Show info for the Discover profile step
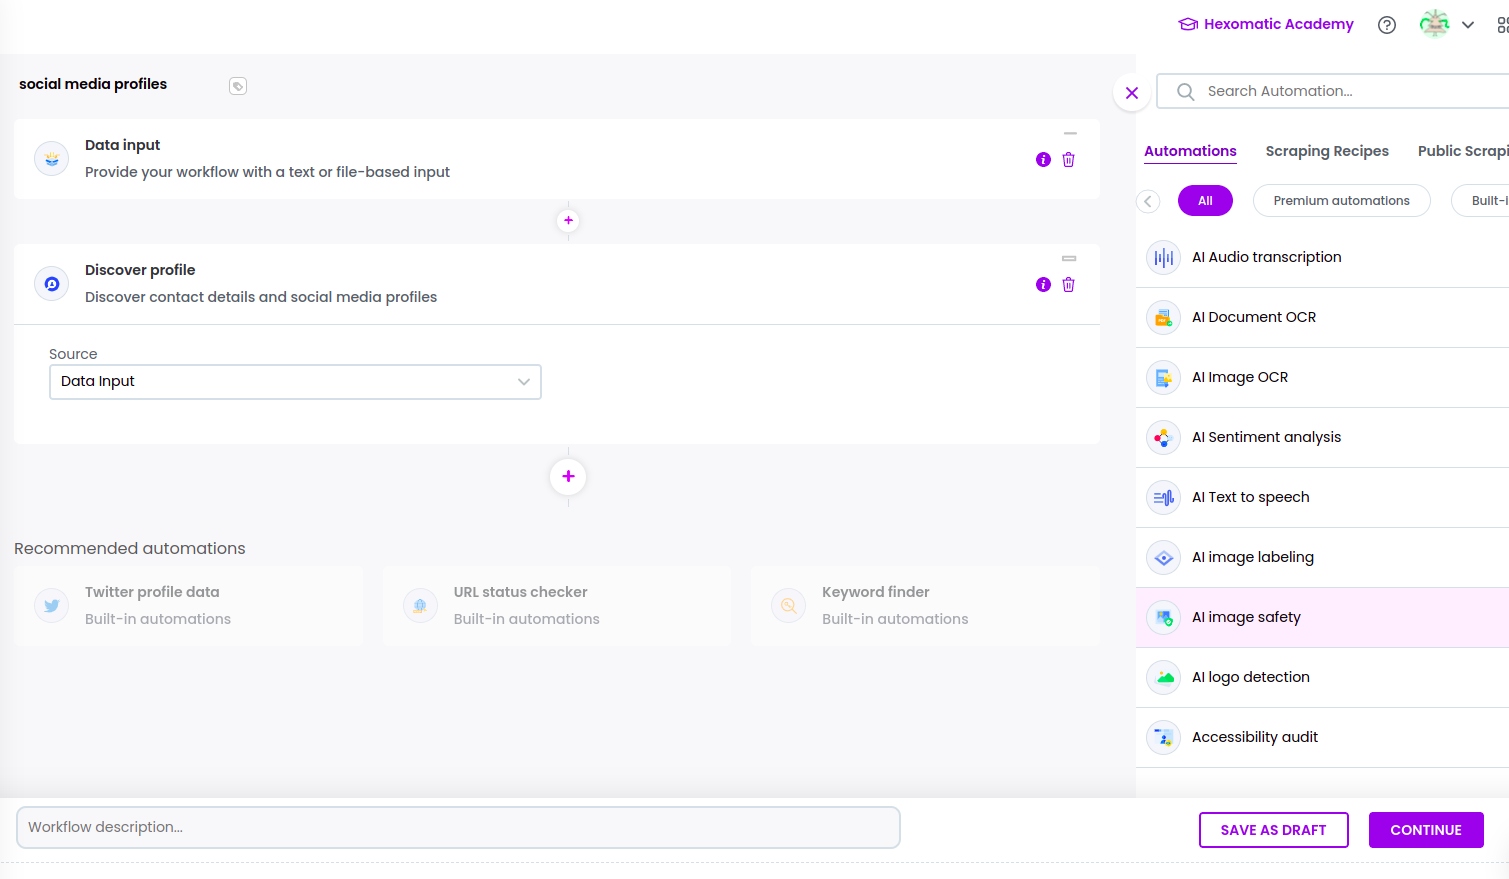The width and height of the screenshot is (1509, 879). 1043,284
